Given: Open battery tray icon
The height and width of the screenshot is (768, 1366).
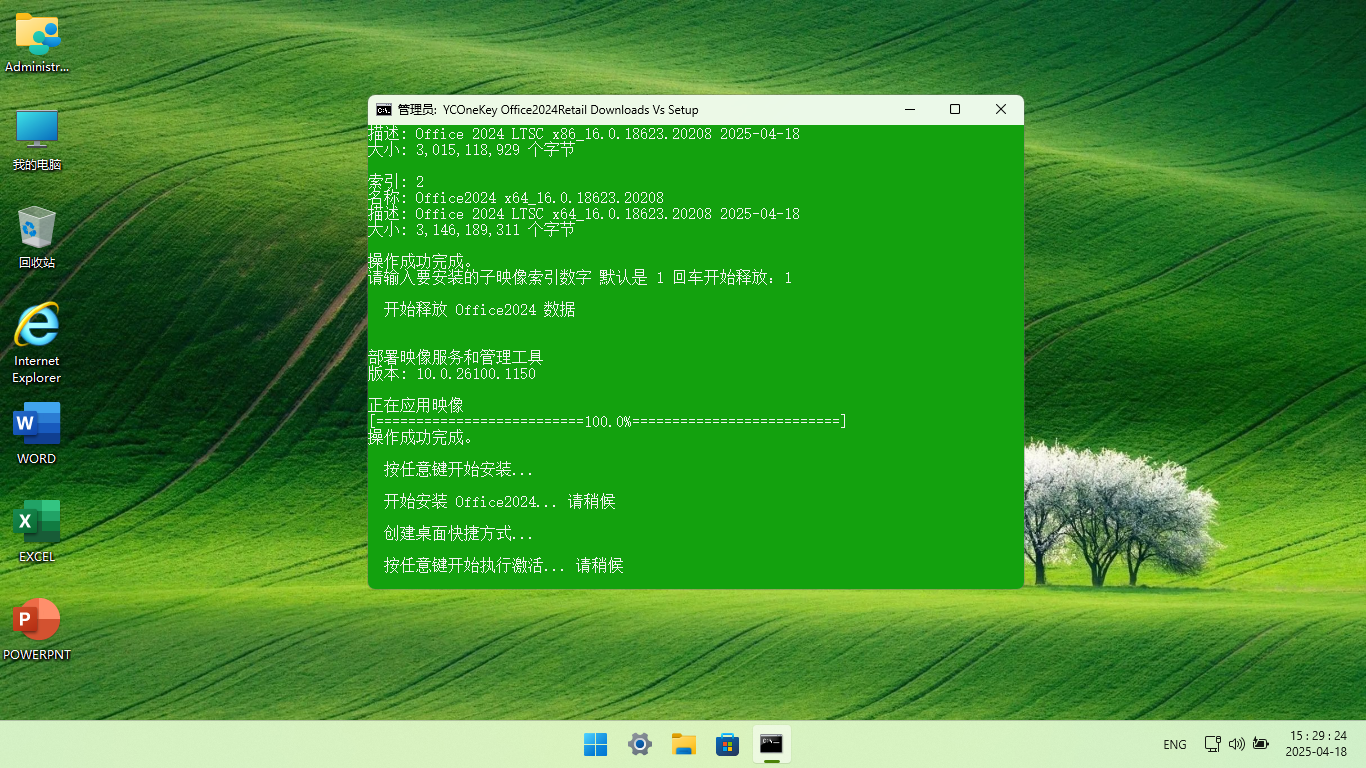Looking at the screenshot, I should coord(1261,744).
